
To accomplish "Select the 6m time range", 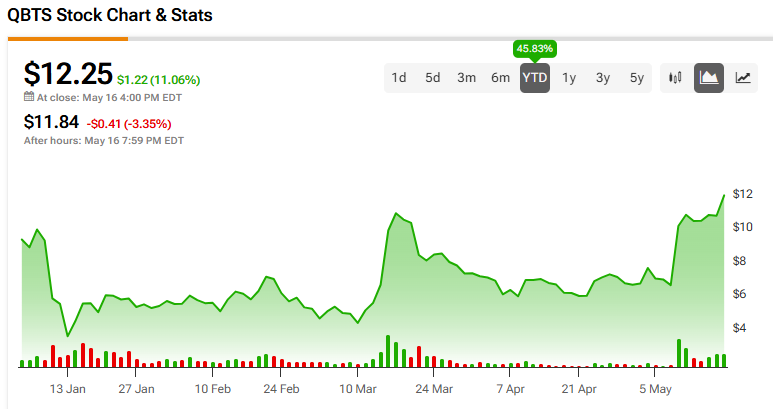I will pos(500,78).
